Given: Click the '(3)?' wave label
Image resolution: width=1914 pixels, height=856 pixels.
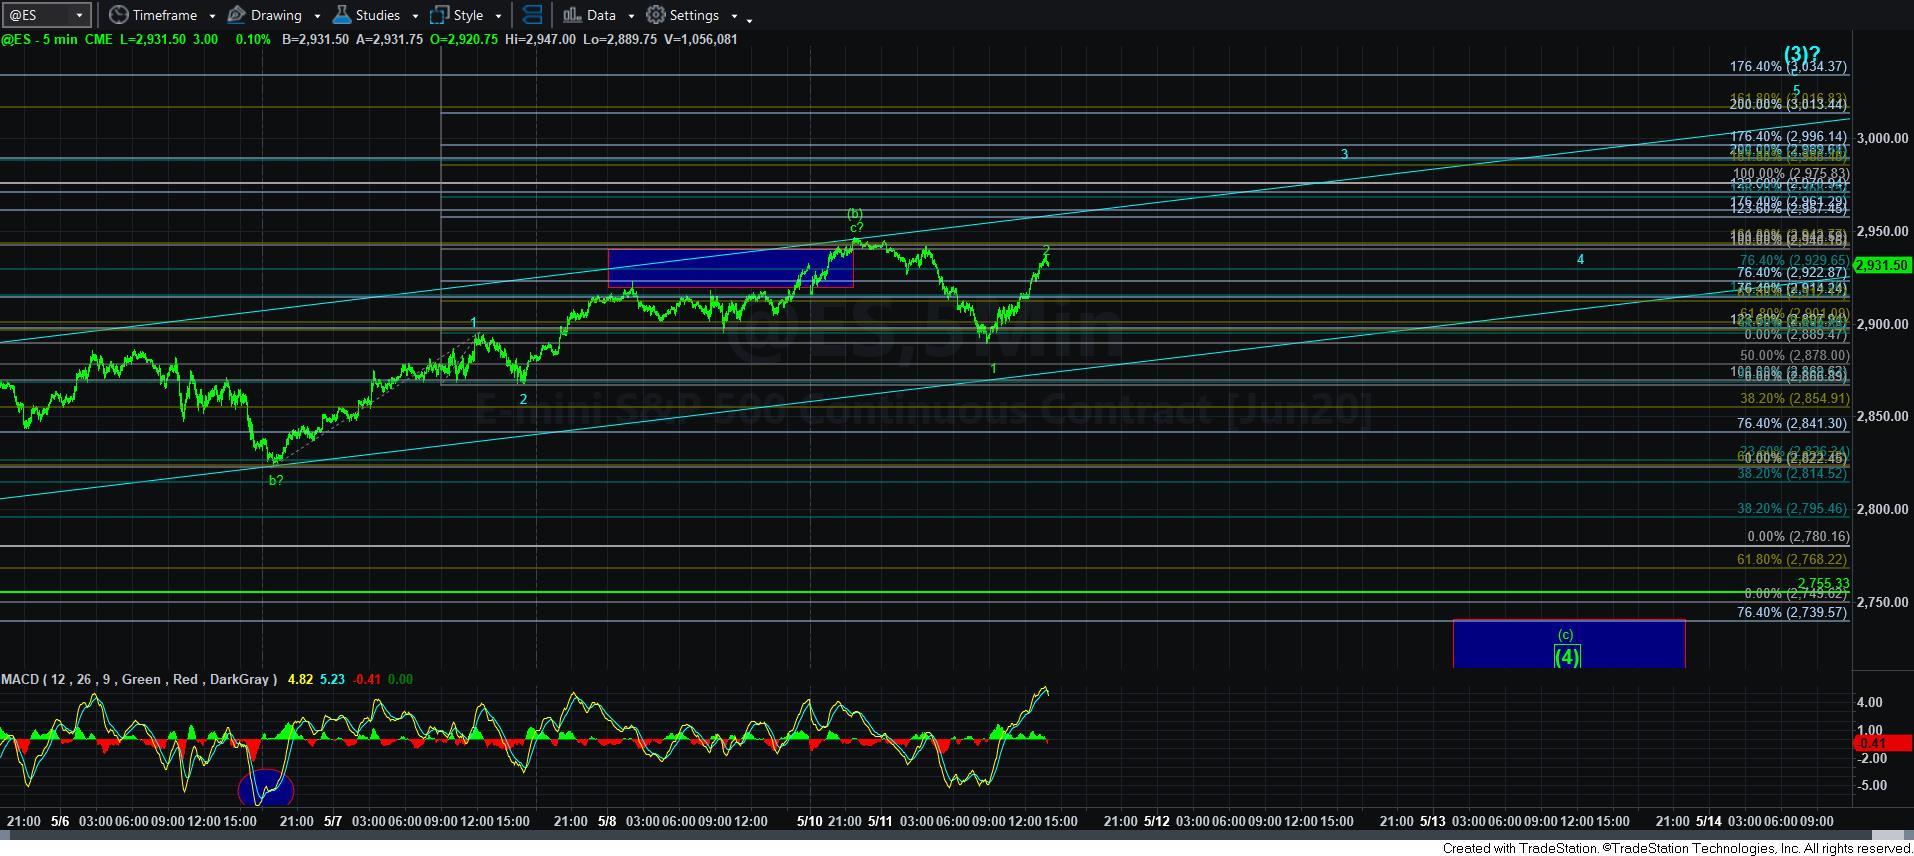Looking at the screenshot, I should coord(1802,54).
